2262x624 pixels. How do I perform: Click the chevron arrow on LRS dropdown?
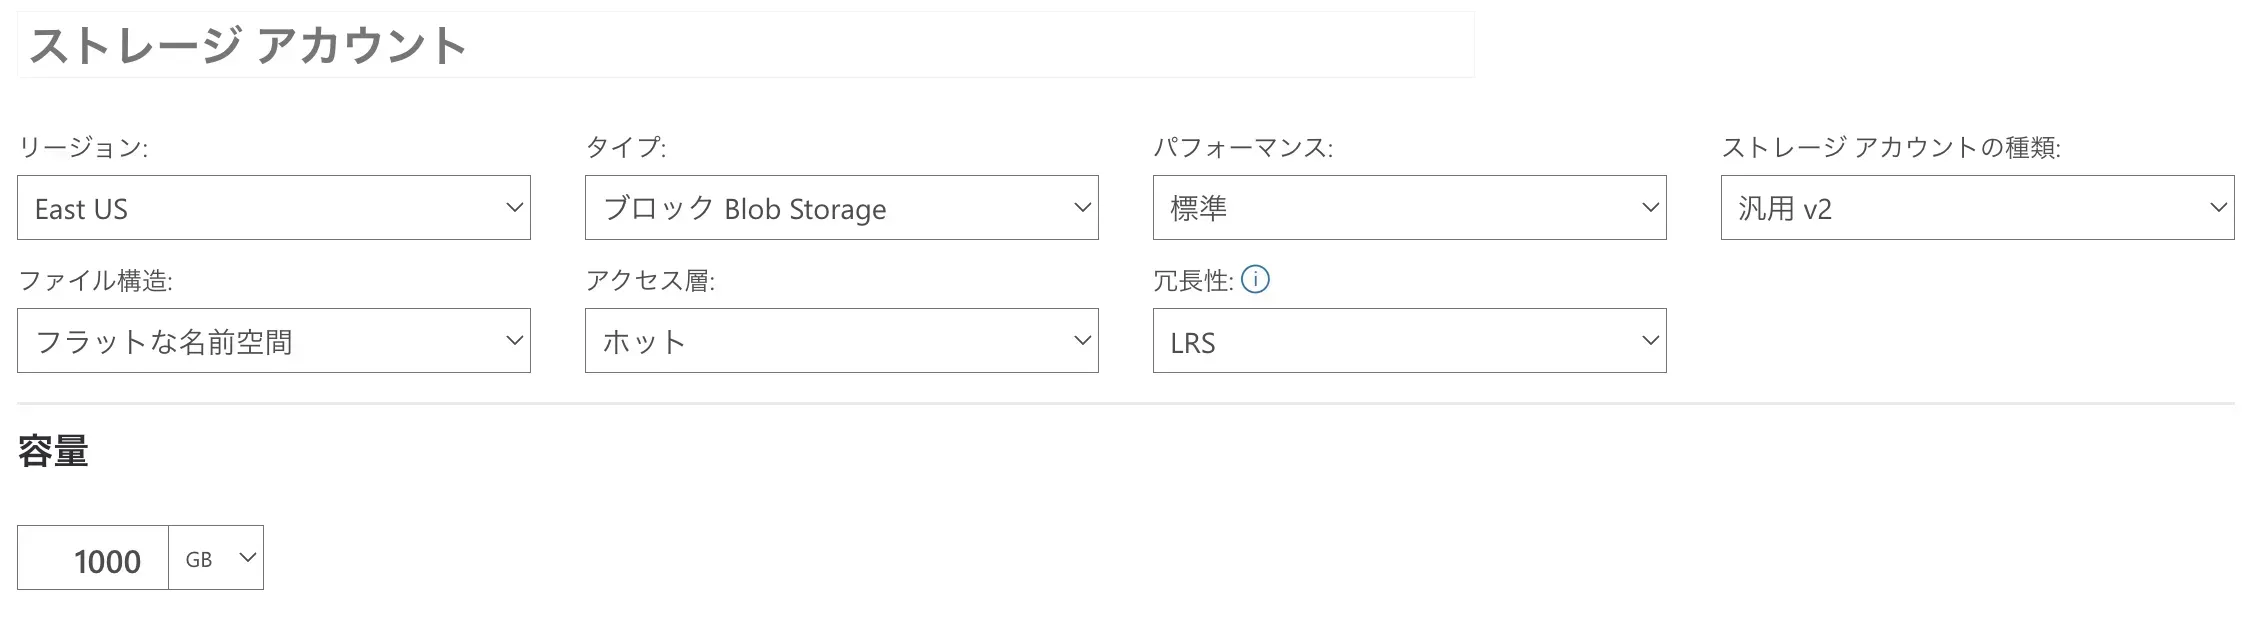pos(1650,341)
